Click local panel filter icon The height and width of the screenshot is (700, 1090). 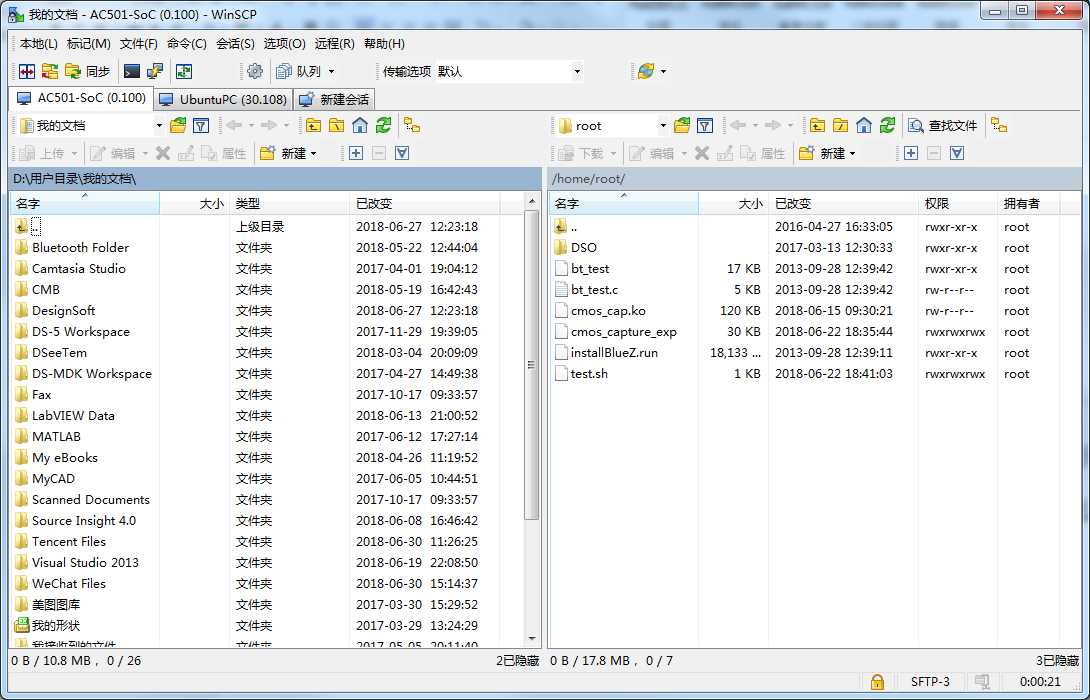point(201,125)
